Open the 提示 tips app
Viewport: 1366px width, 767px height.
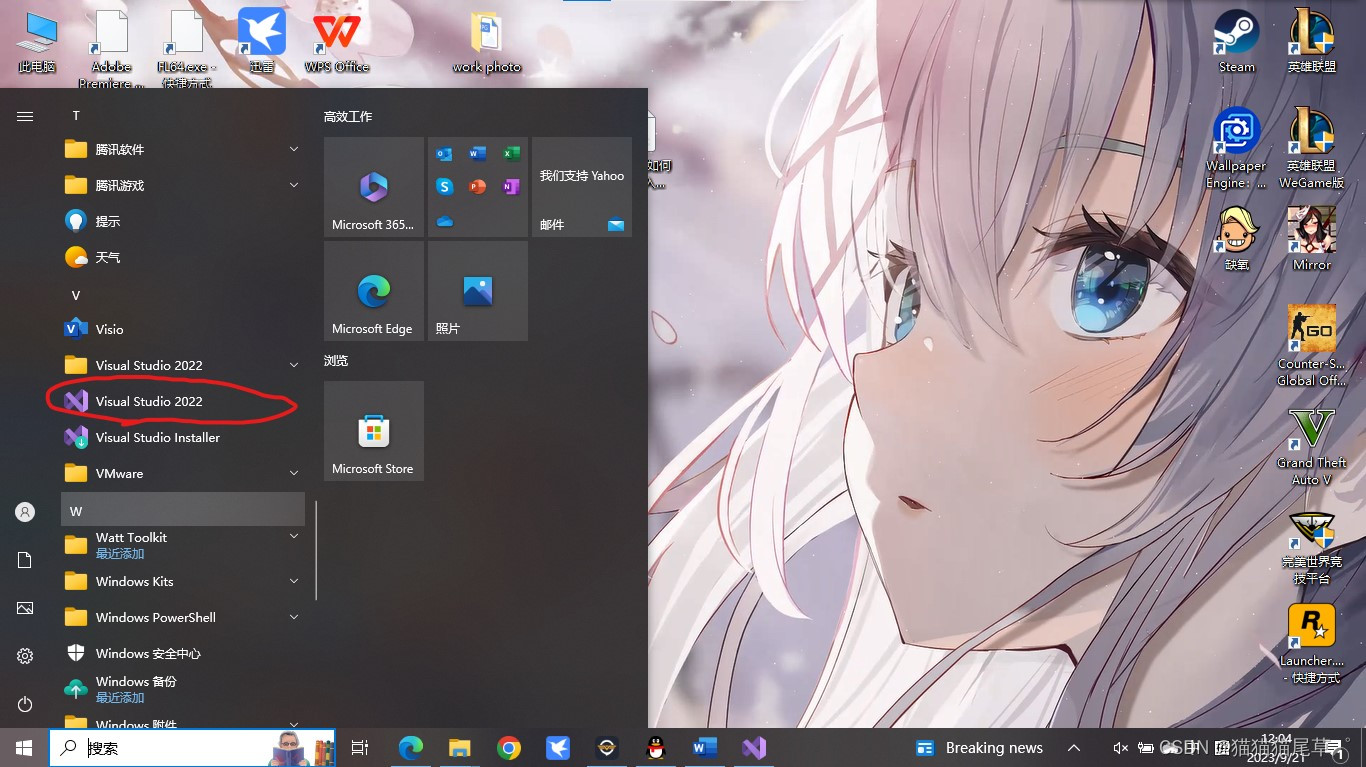[183, 221]
